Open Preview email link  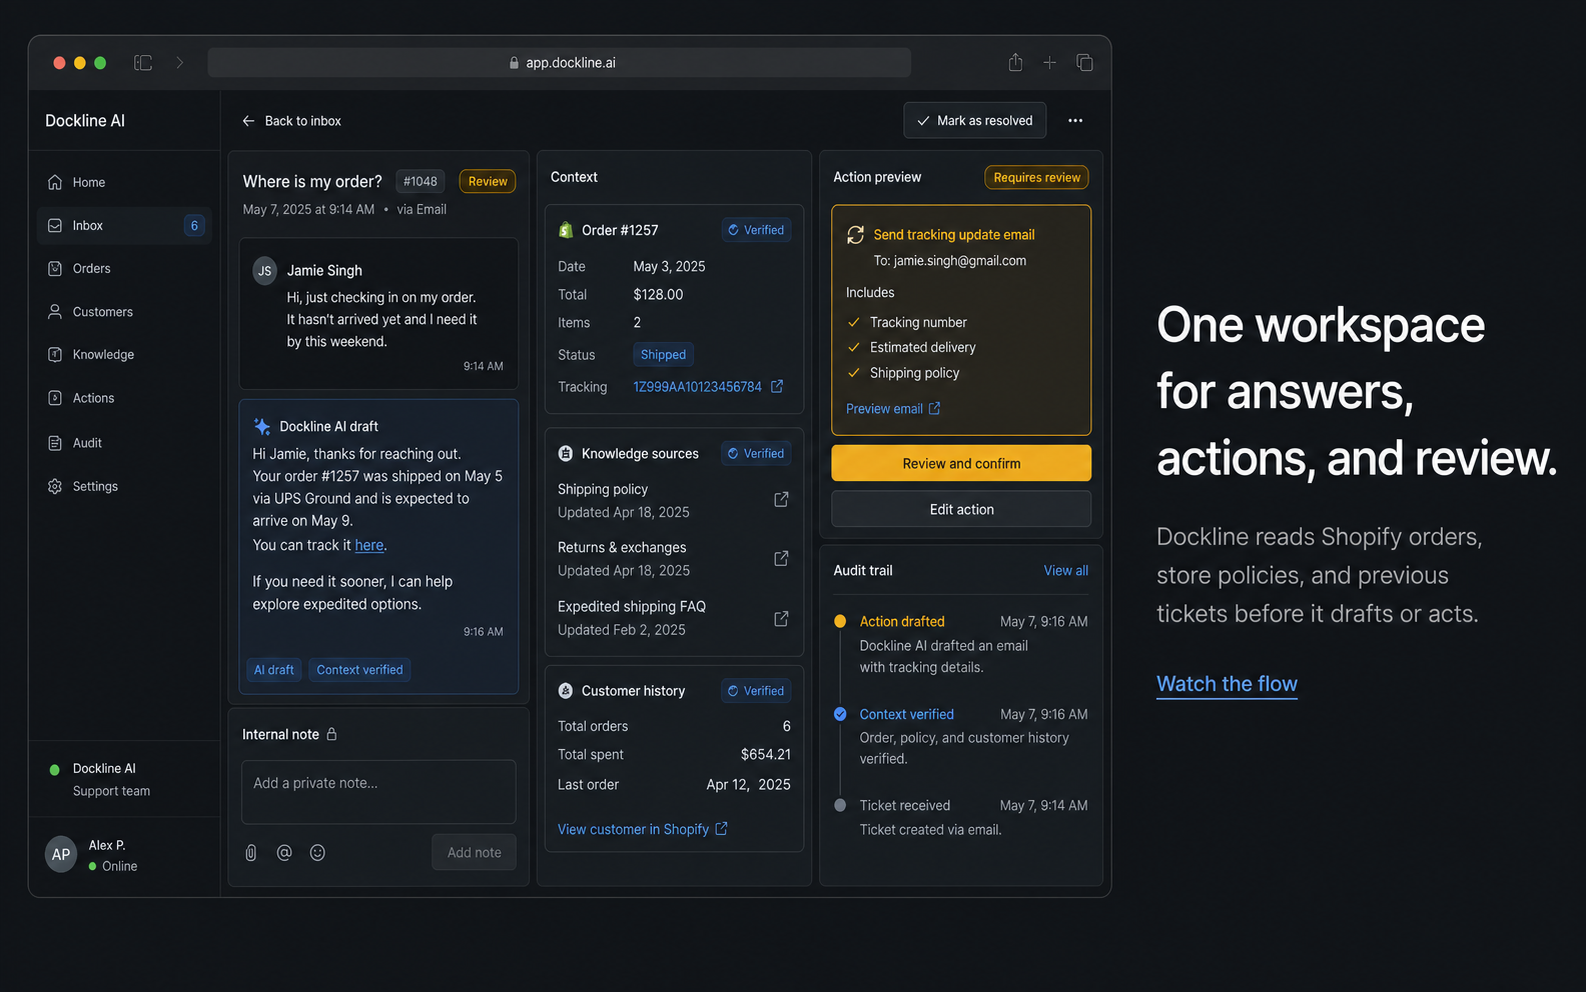[893, 409]
